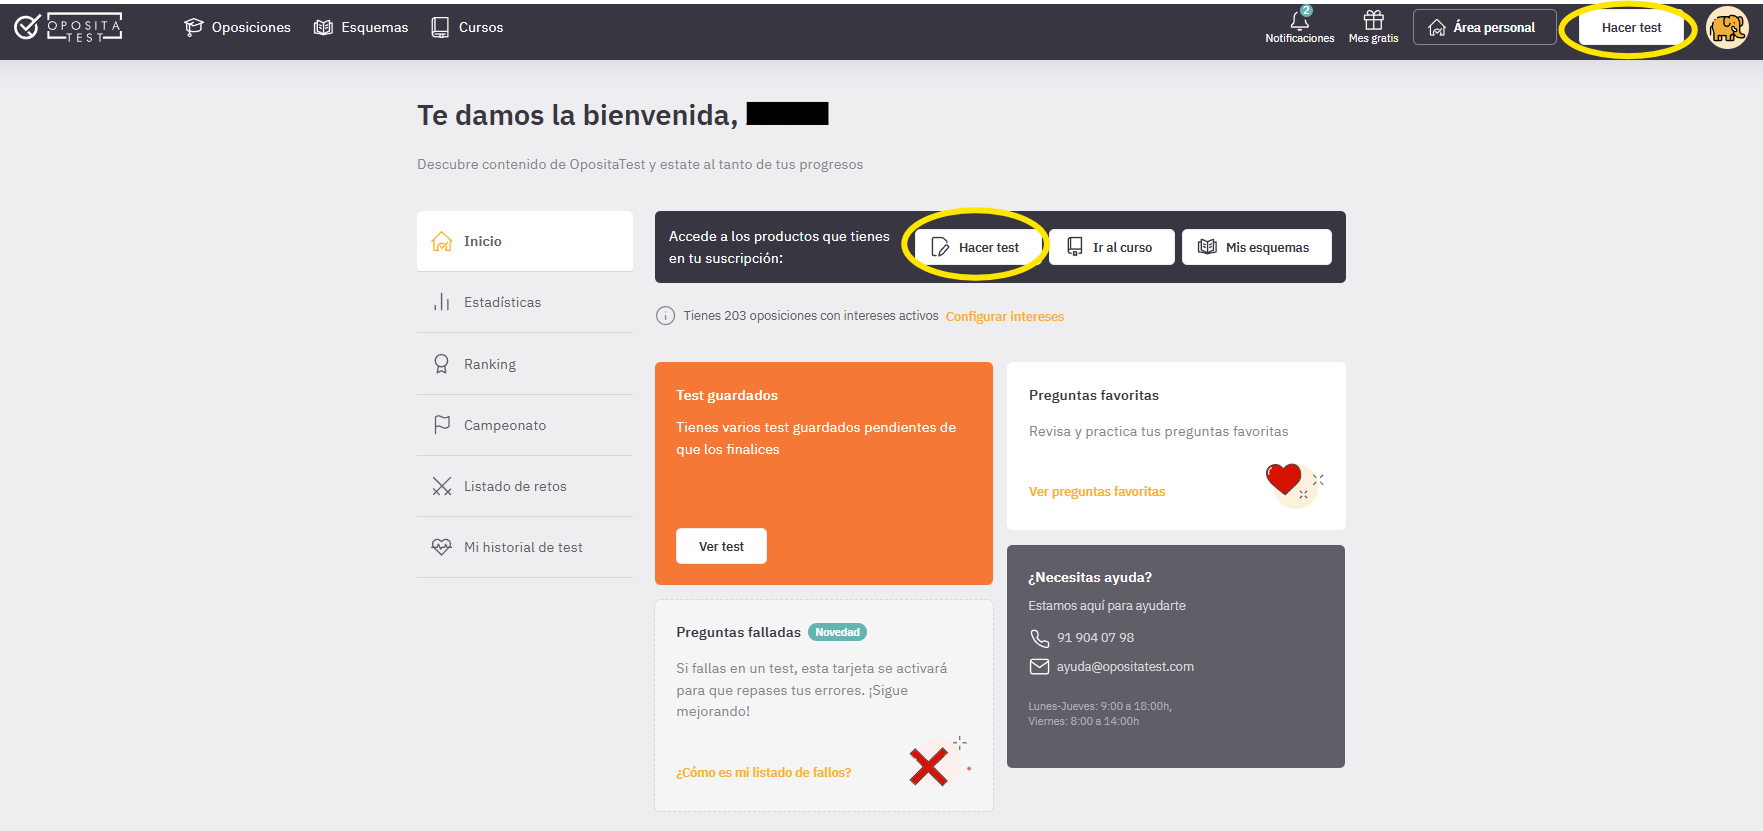Click the Novedad badge
The height and width of the screenshot is (831, 1763).
click(837, 632)
